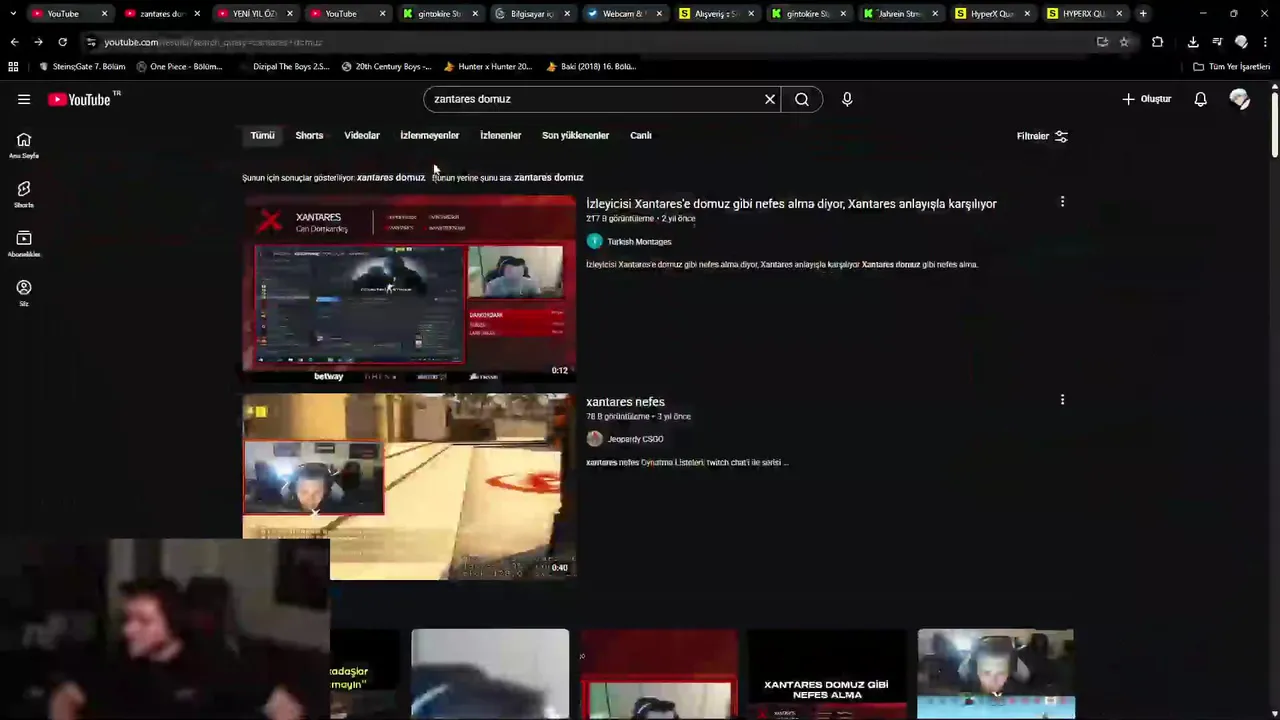Click the magnifier search button
Screen dimensions: 1280x720
point(802,99)
